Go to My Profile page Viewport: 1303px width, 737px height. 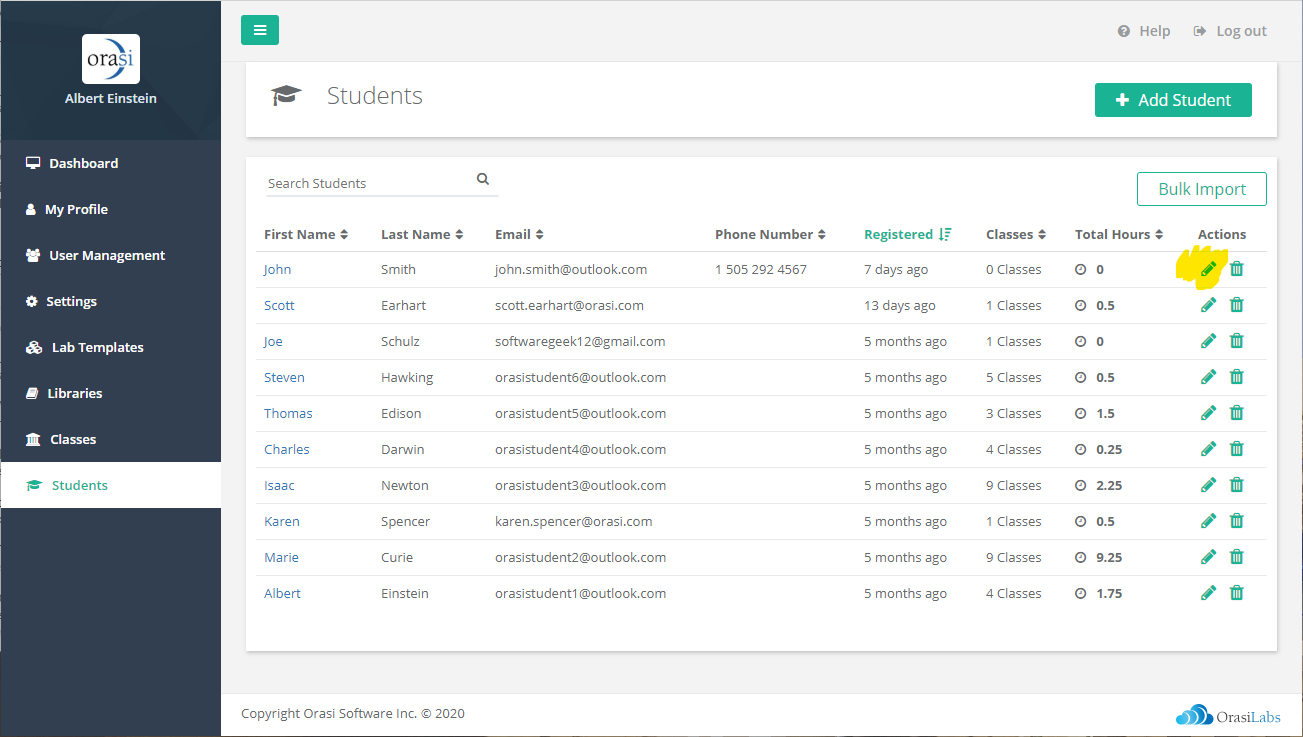coord(111,209)
